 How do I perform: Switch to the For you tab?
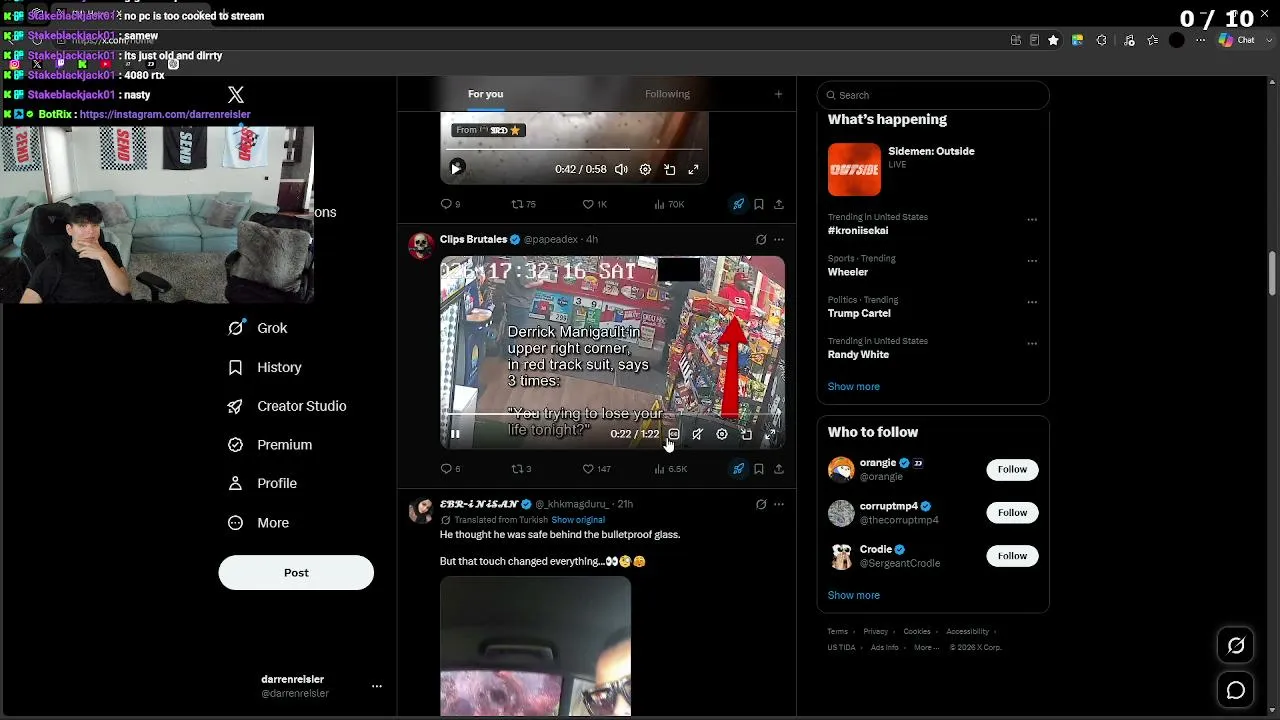(x=485, y=94)
